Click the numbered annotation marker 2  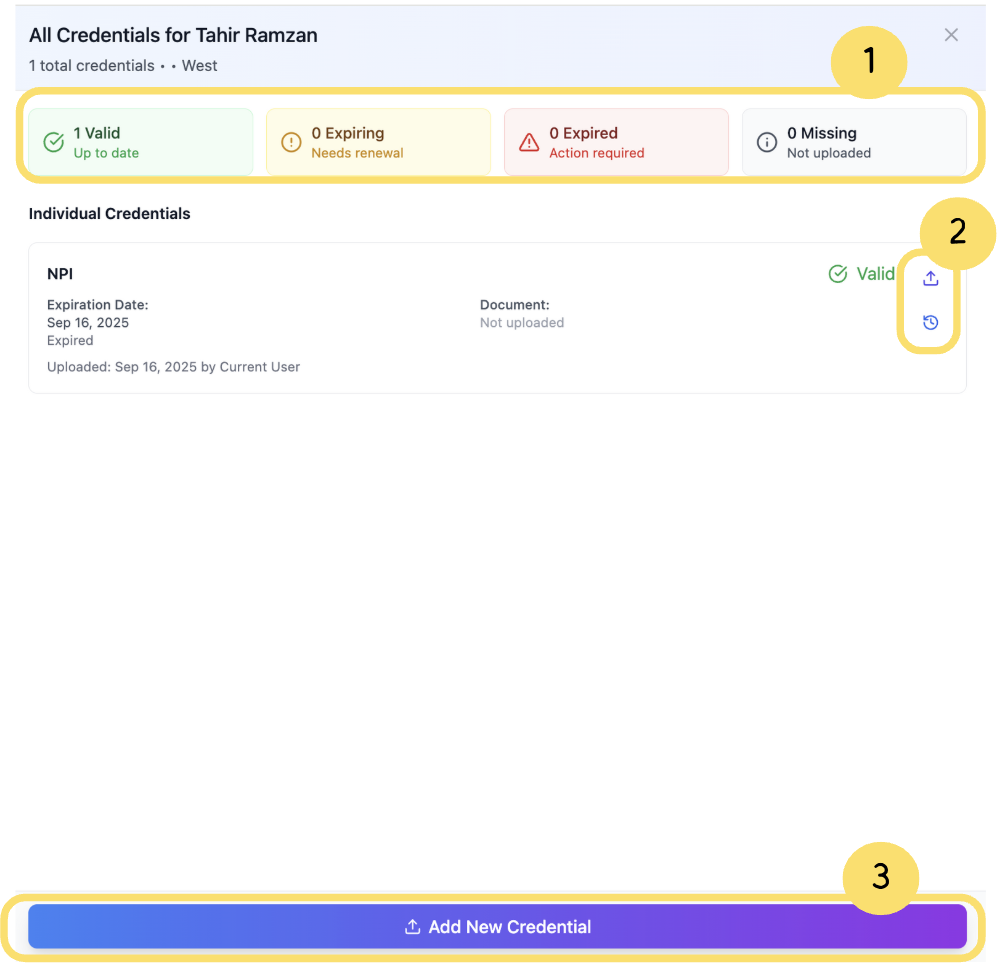pos(957,232)
